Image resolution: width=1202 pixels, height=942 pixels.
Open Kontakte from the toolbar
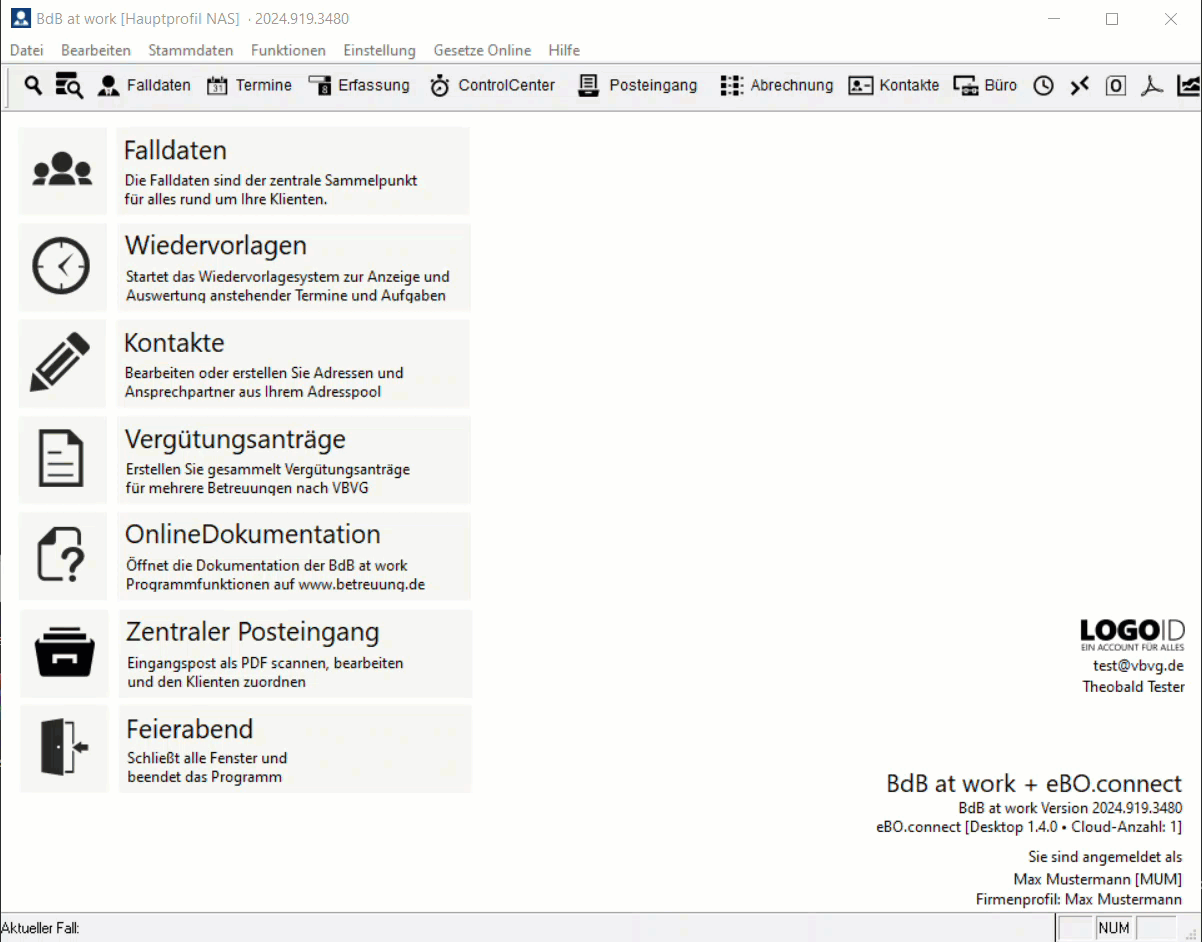coord(894,86)
